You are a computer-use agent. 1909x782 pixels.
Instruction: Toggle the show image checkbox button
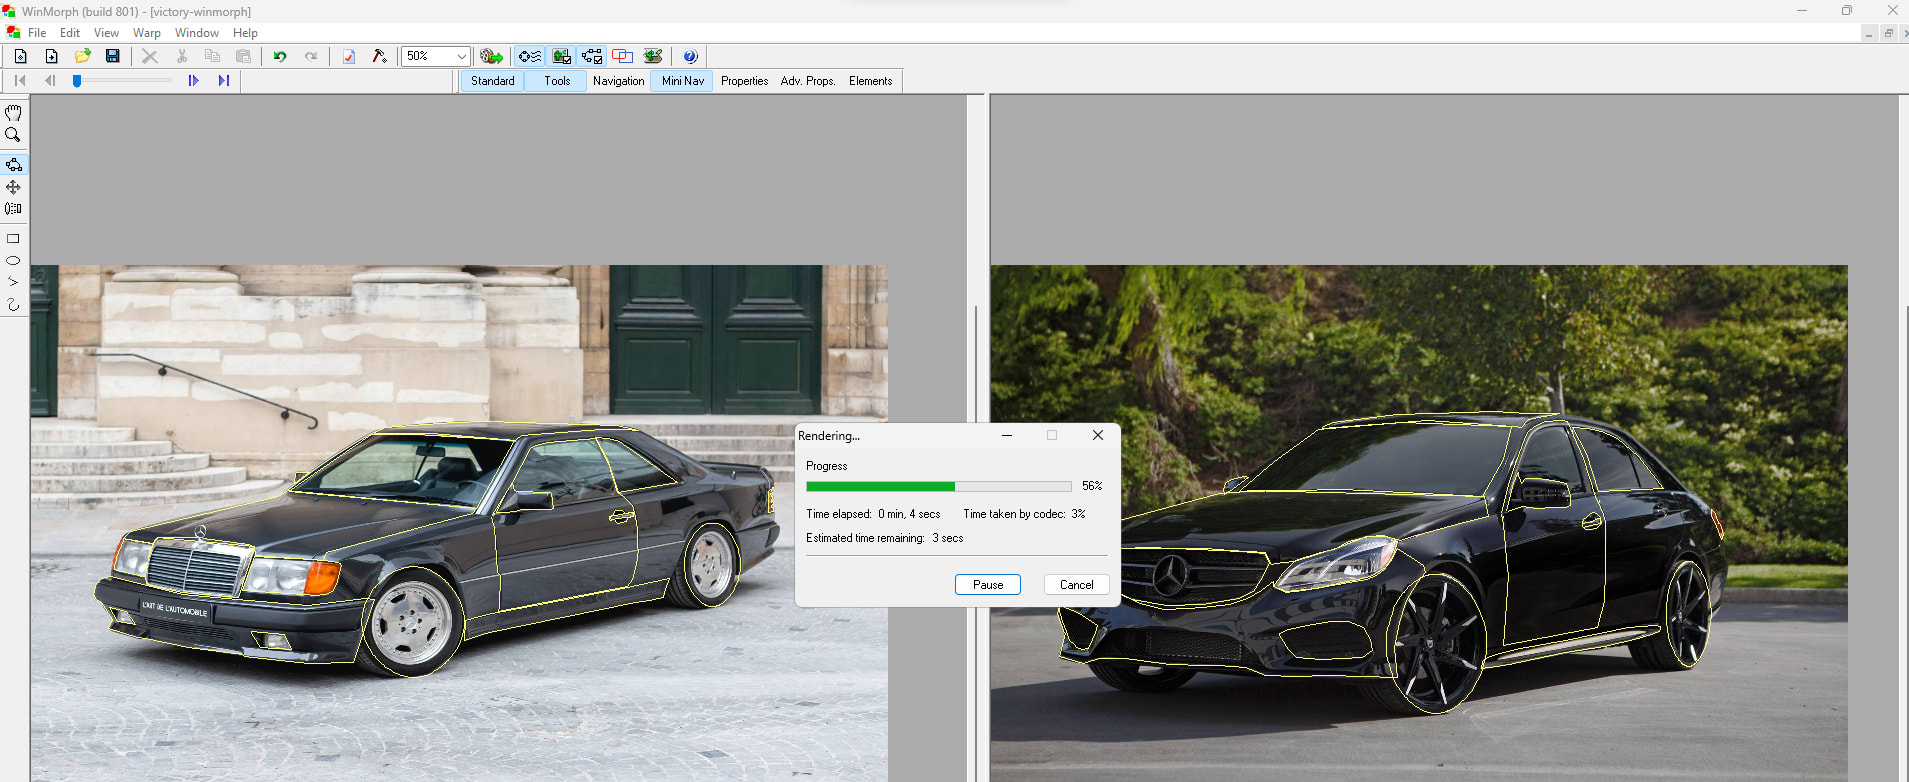click(561, 56)
